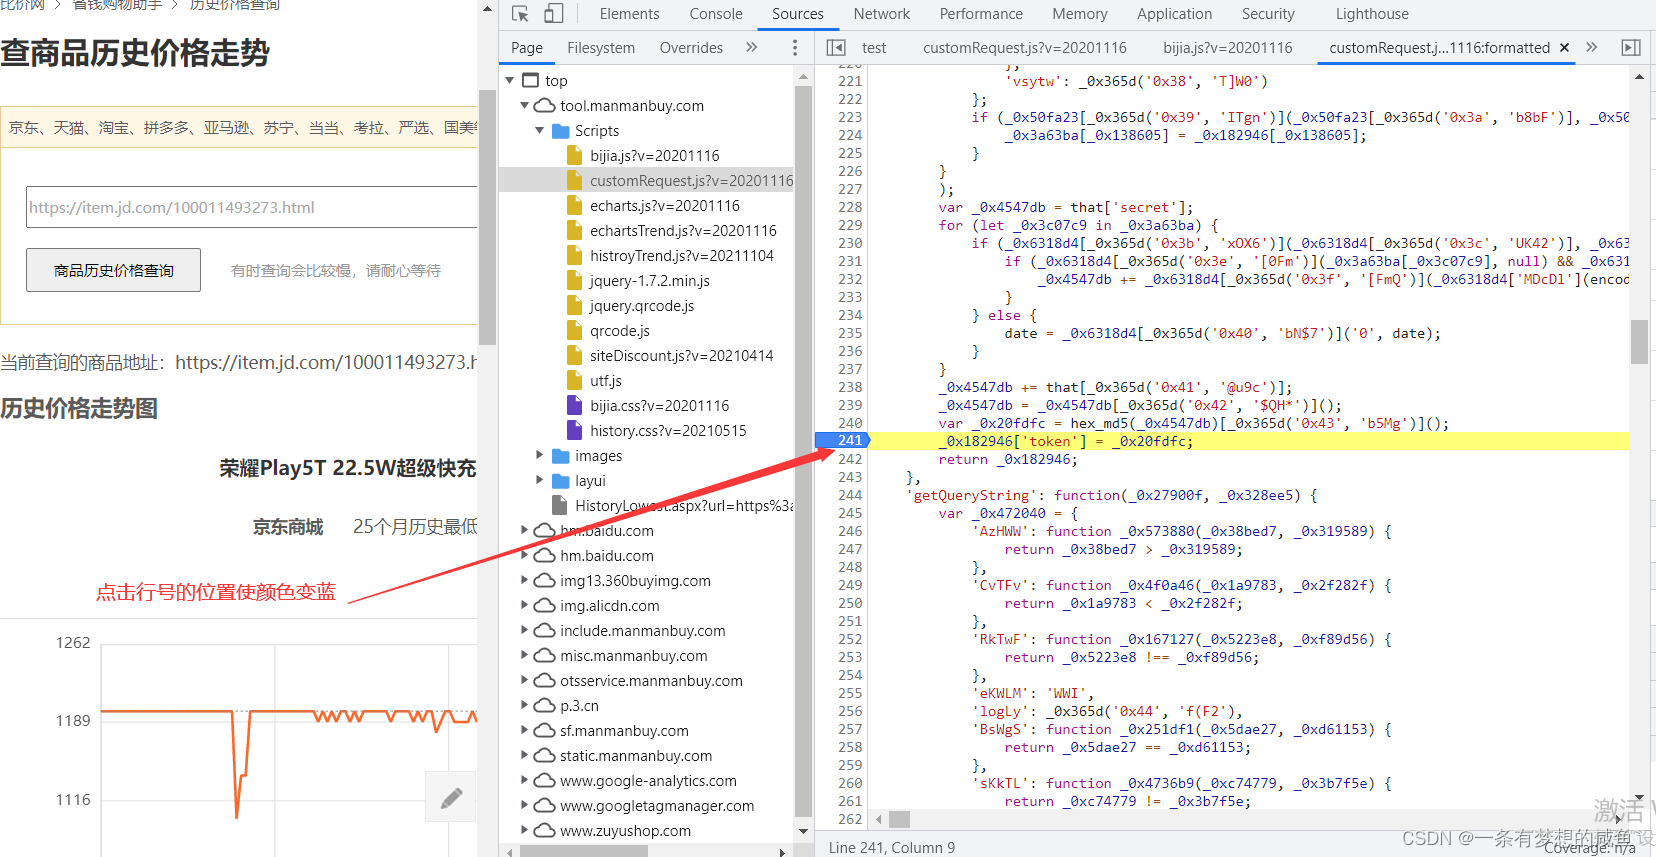The width and height of the screenshot is (1656, 857).
Task: Switch to the bijia.js?v=20201116 editor tab
Action: tap(1228, 47)
